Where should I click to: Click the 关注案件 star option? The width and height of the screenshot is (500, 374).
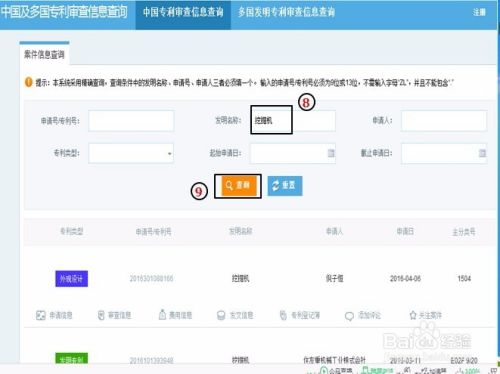(x=425, y=315)
